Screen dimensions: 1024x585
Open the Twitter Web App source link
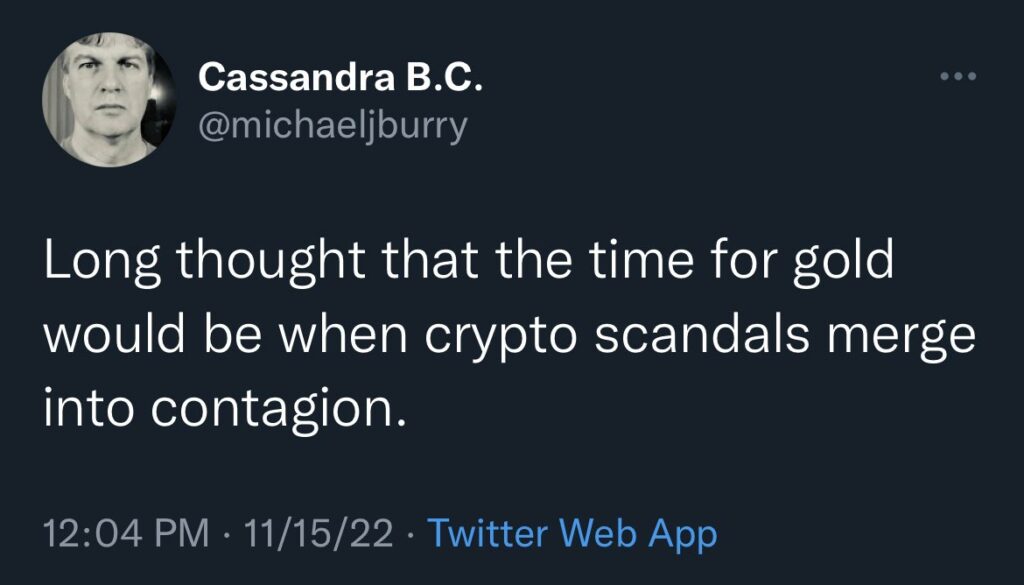tap(572, 533)
